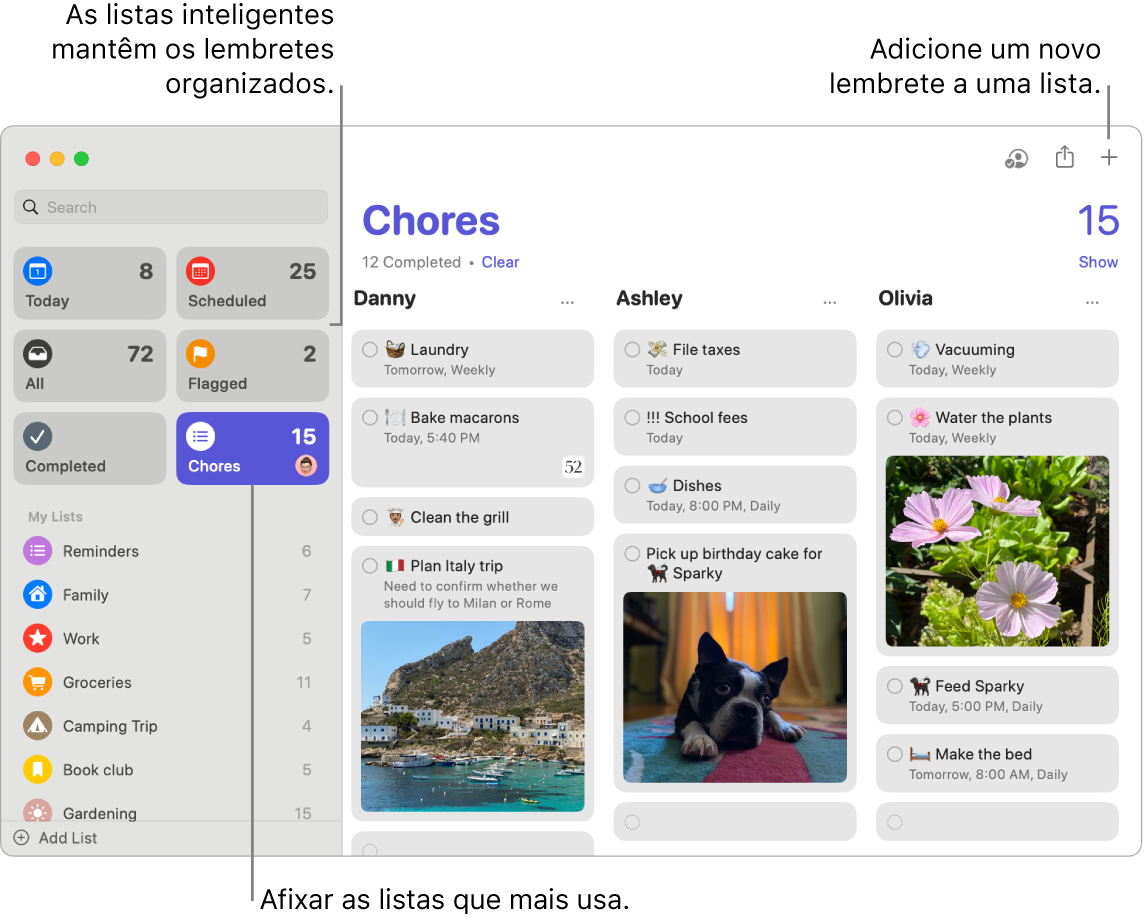This screenshot has width=1144, height=923.
Task: Open the All smart list
Action: 90,366
